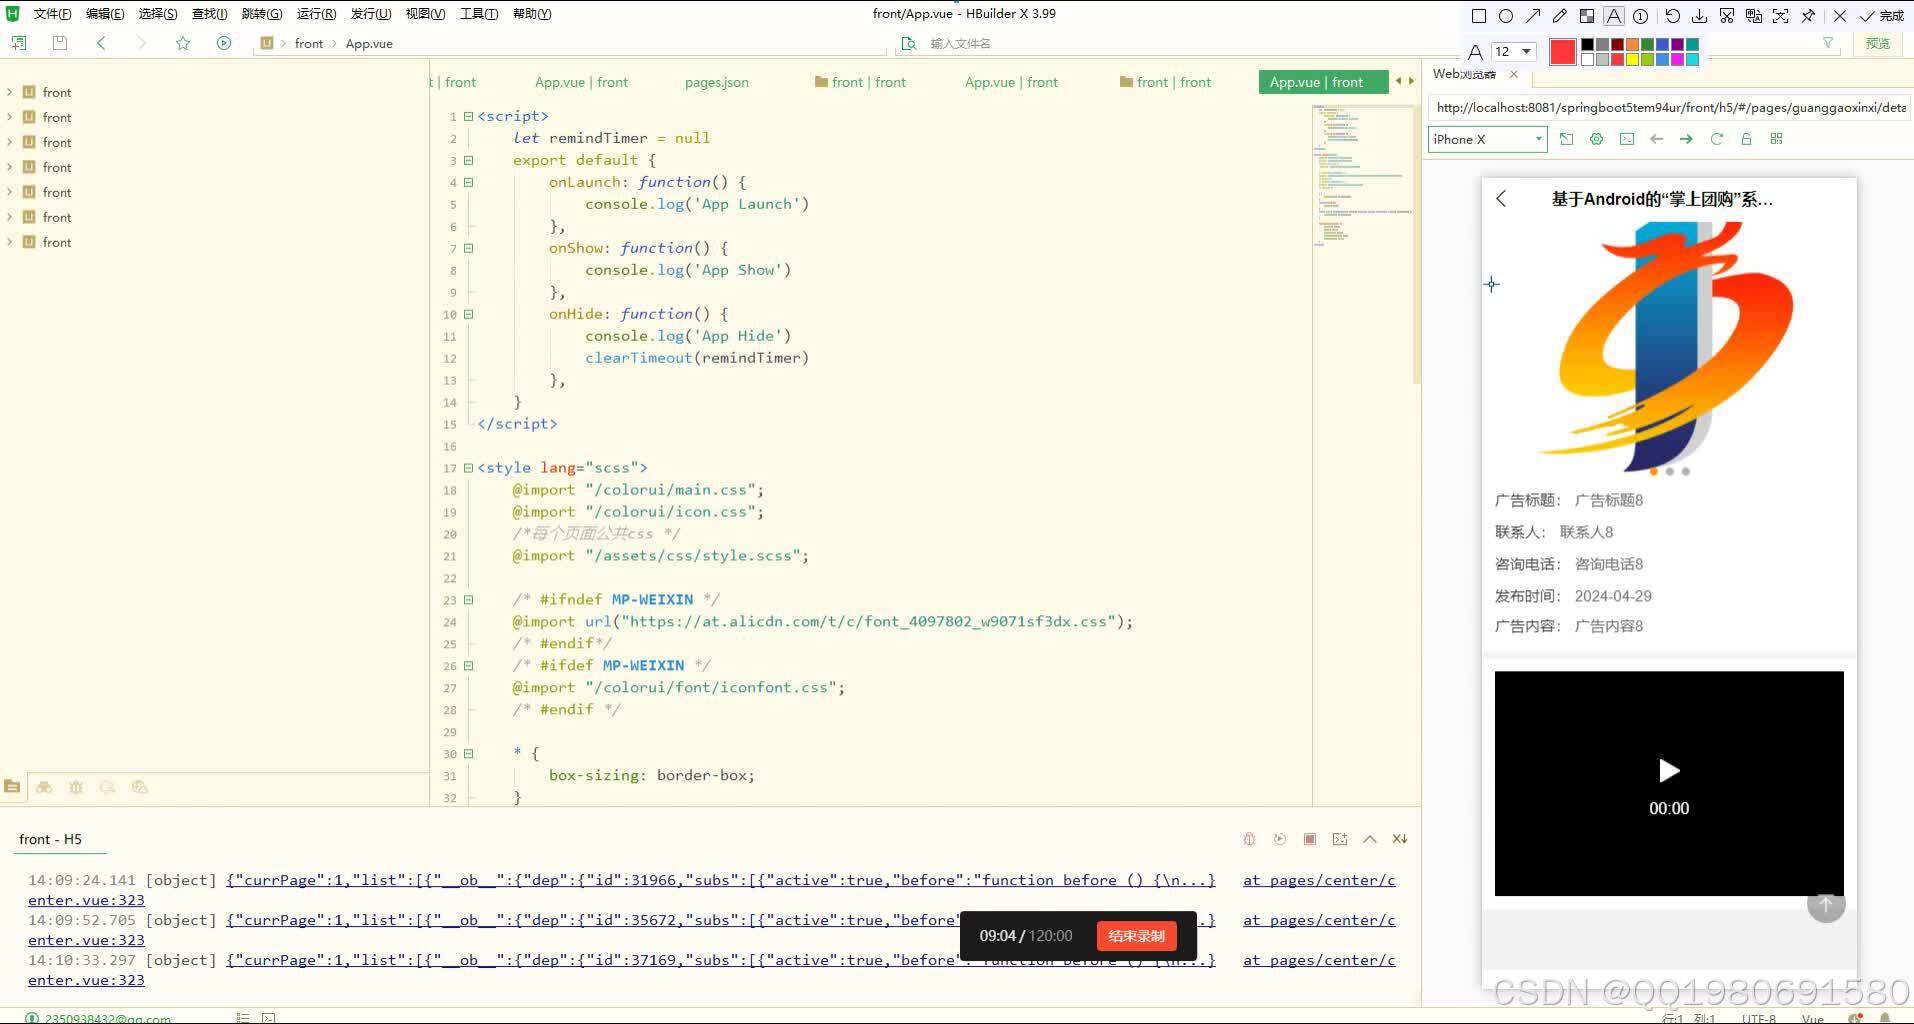This screenshot has width=1914, height=1024.
Task: Pick the black color swatch
Action: pyautogui.click(x=1587, y=45)
